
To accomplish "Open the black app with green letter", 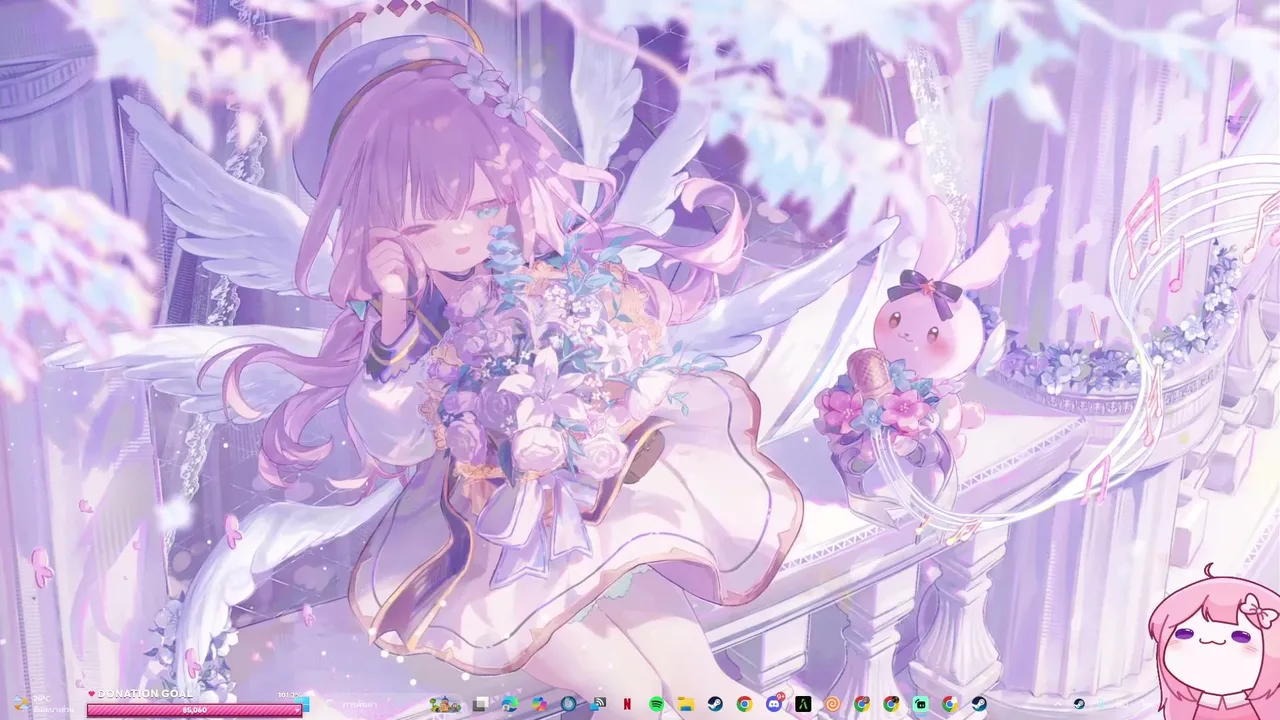I will (x=803, y=704).
